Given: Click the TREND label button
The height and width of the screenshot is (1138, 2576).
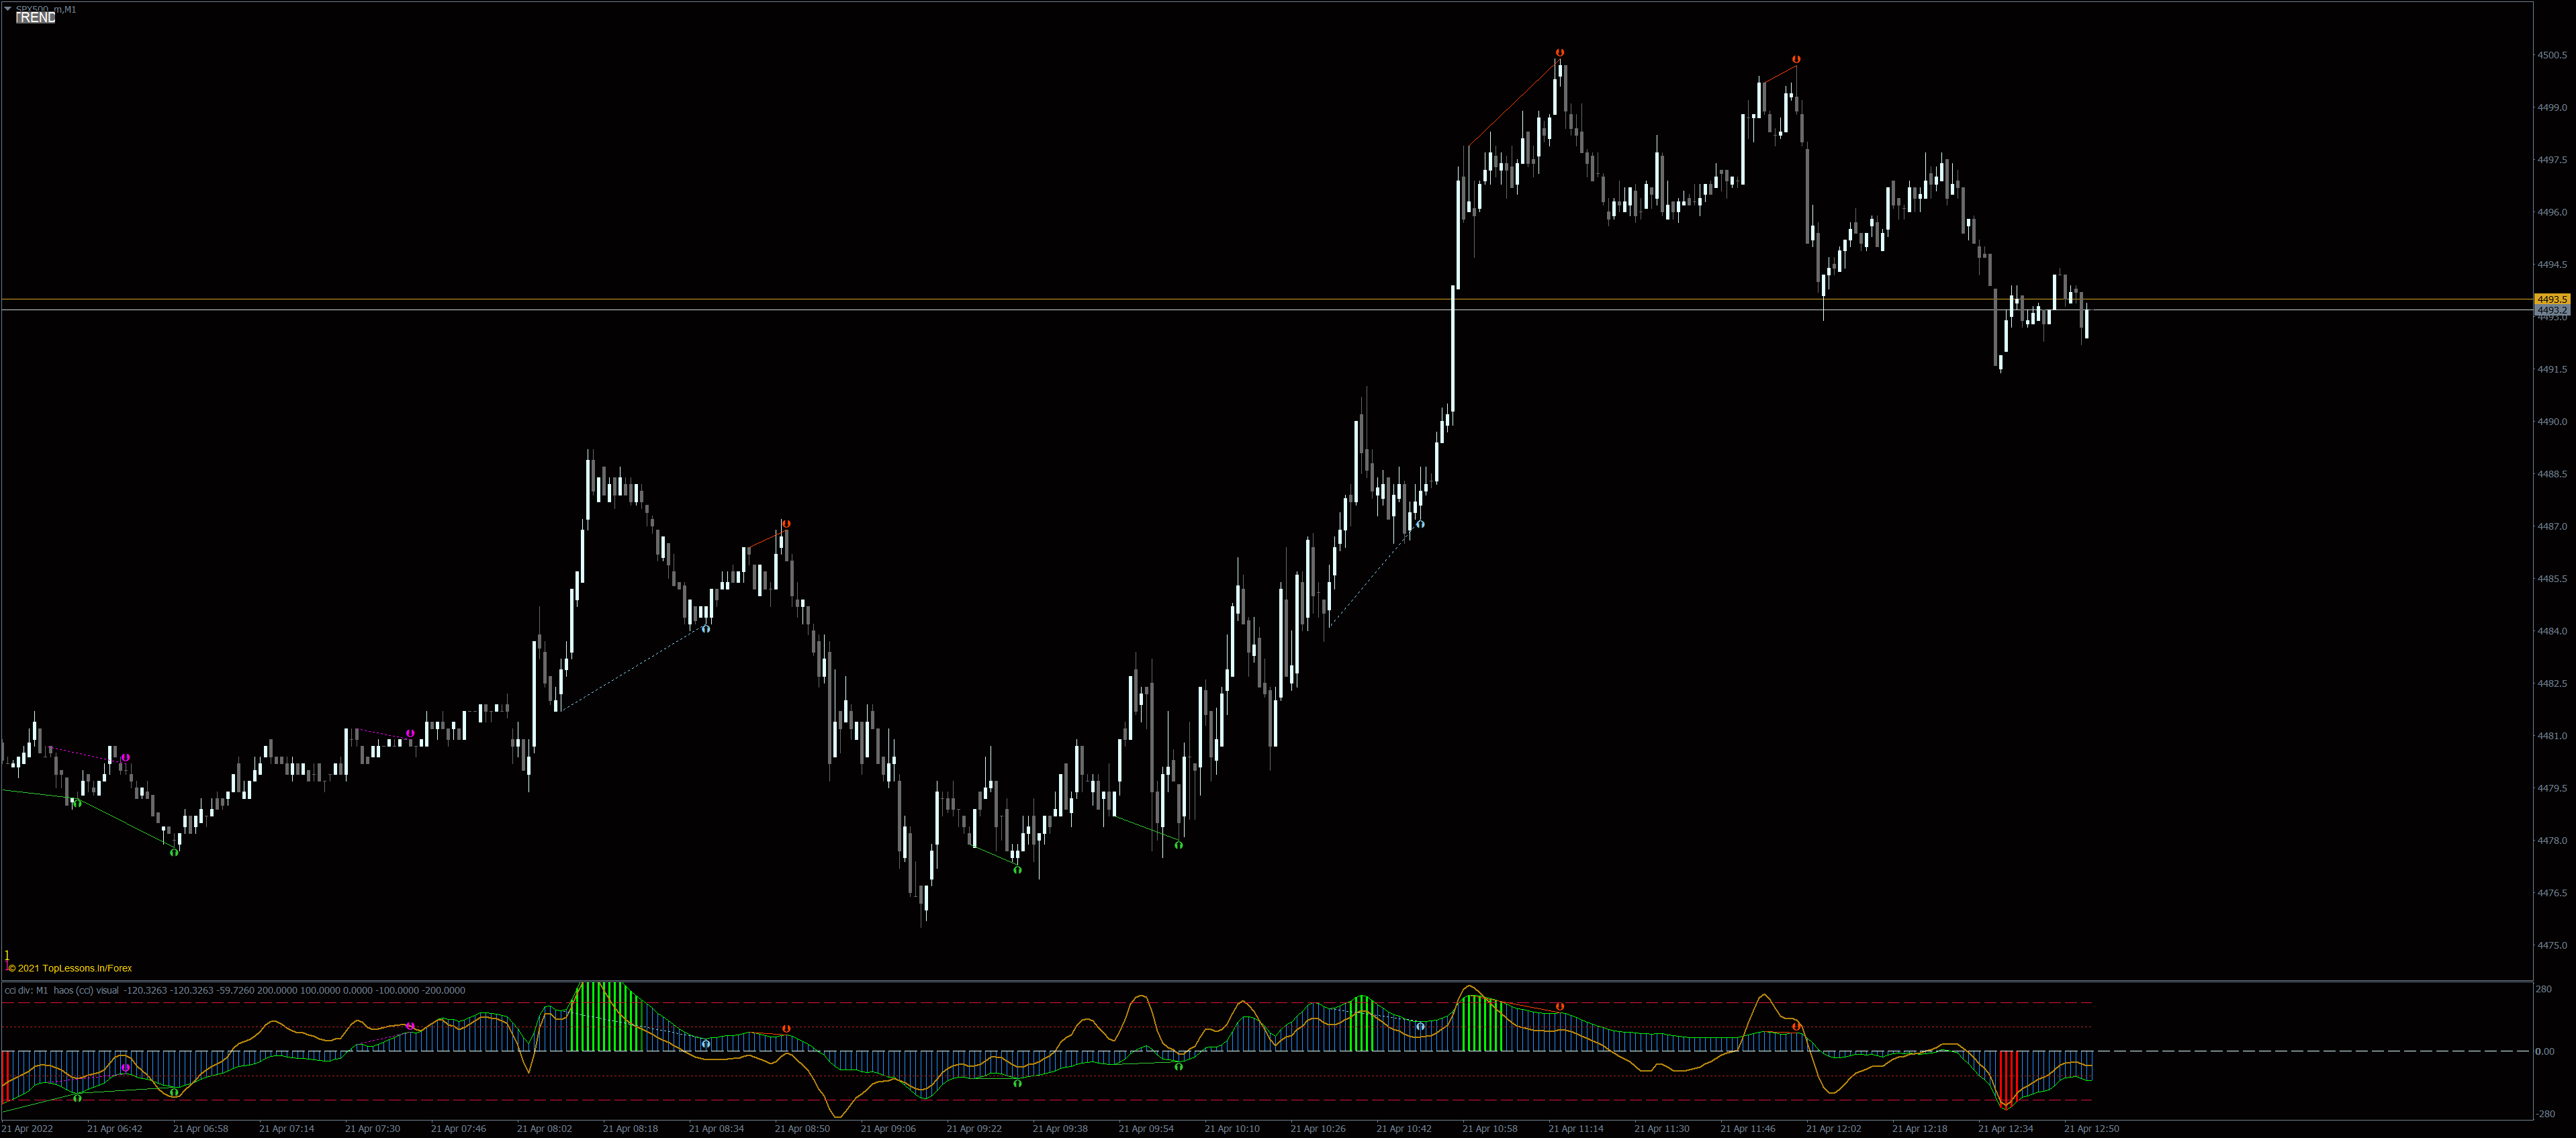Looking at the screenshot, I should (x=36, y=18).
